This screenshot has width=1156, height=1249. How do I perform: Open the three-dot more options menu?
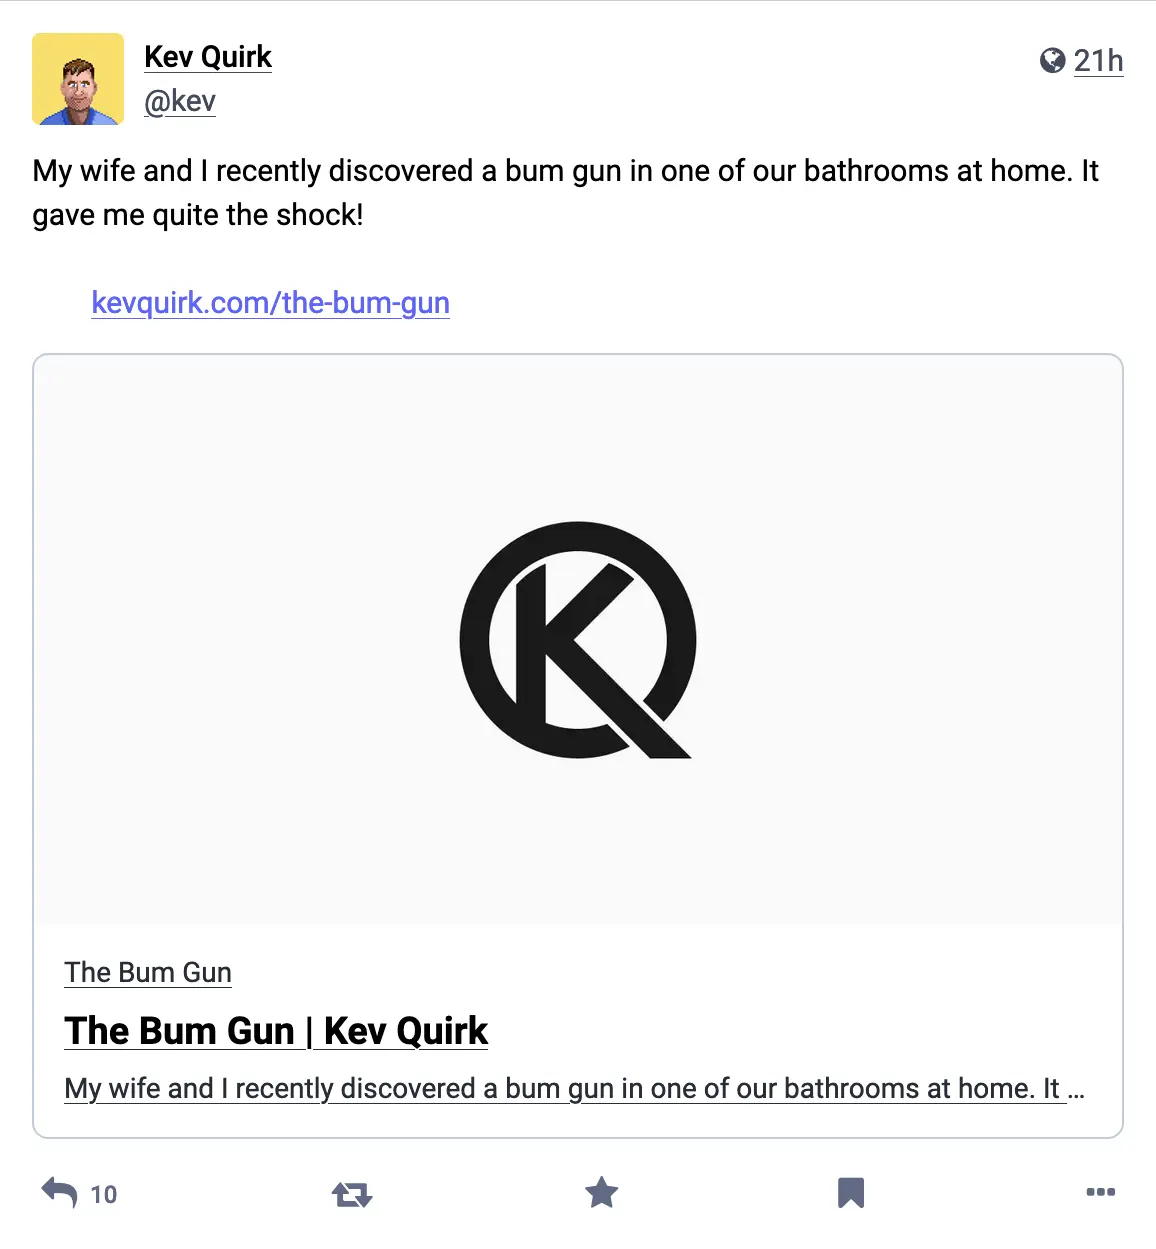tap(1100, 1192)
